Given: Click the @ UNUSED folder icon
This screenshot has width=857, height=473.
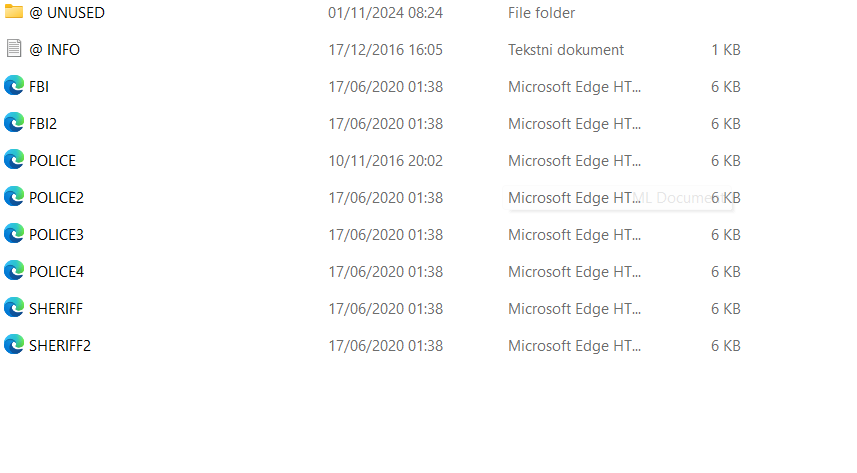Looking at the screenshot, I should [14, 13].
